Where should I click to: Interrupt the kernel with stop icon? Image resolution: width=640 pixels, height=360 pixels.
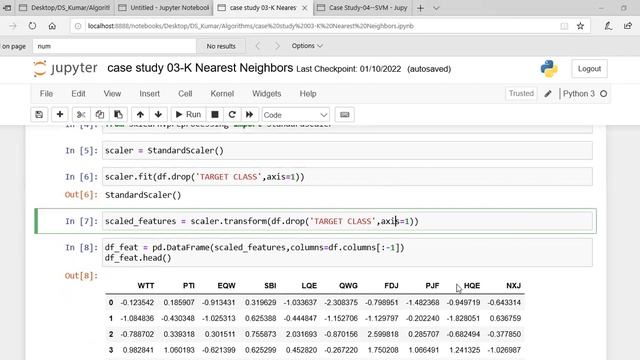[x=215, y=115]
